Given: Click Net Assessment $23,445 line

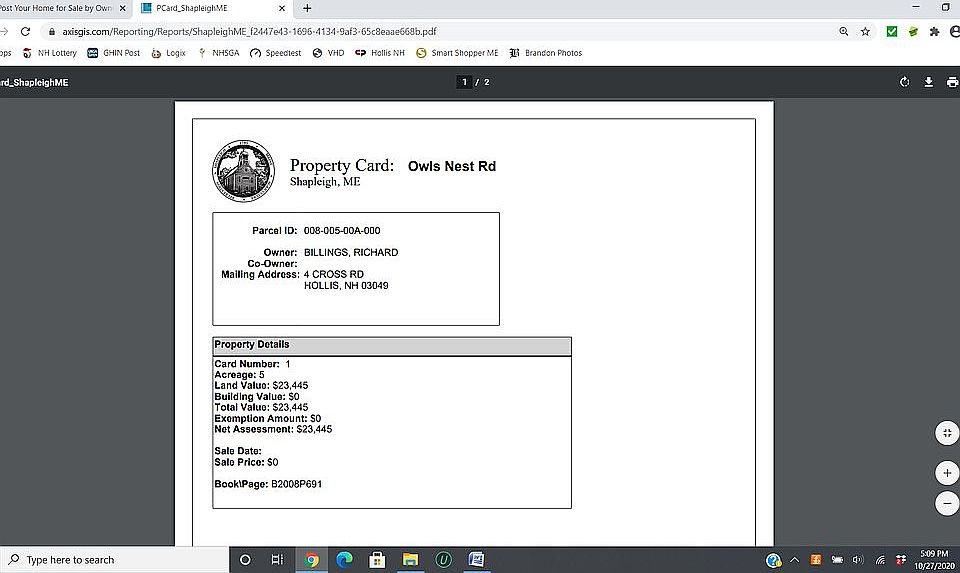Looking at the screenshot, I should pos(273,429).
